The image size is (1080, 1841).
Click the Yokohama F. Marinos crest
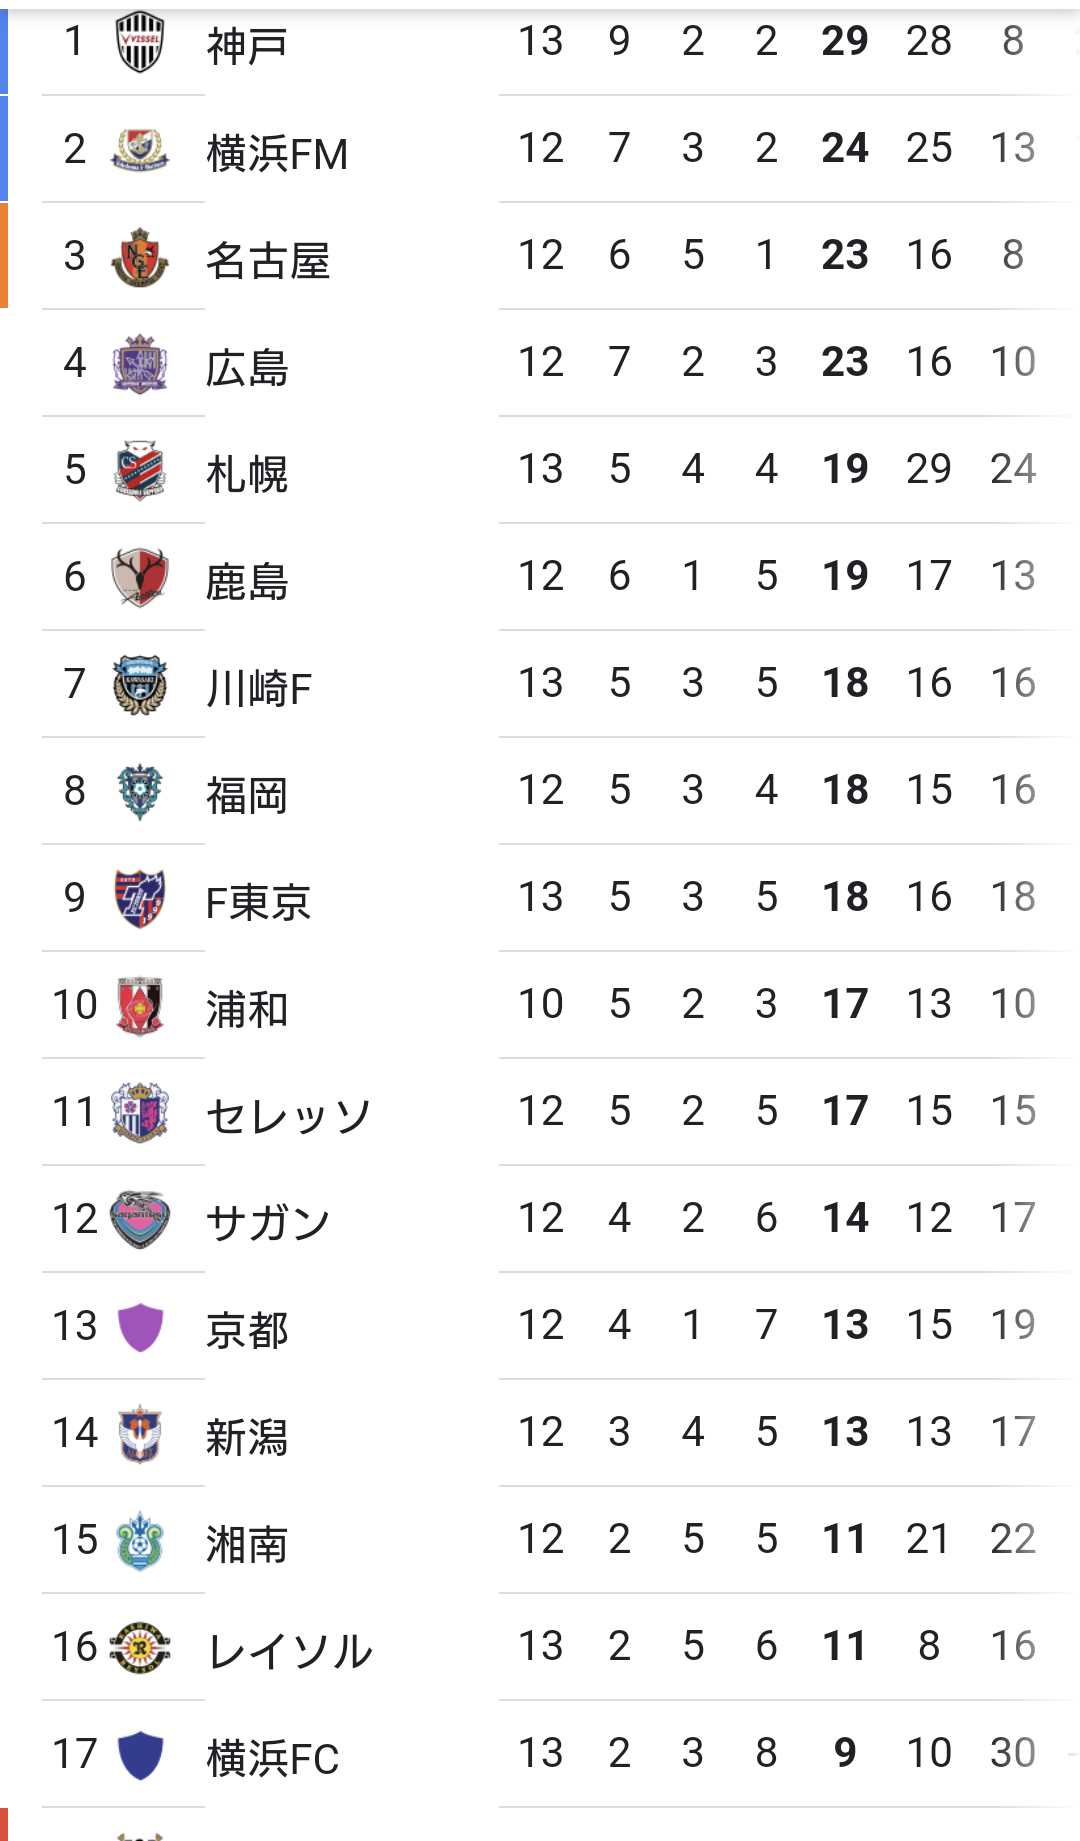coord(140,149)
